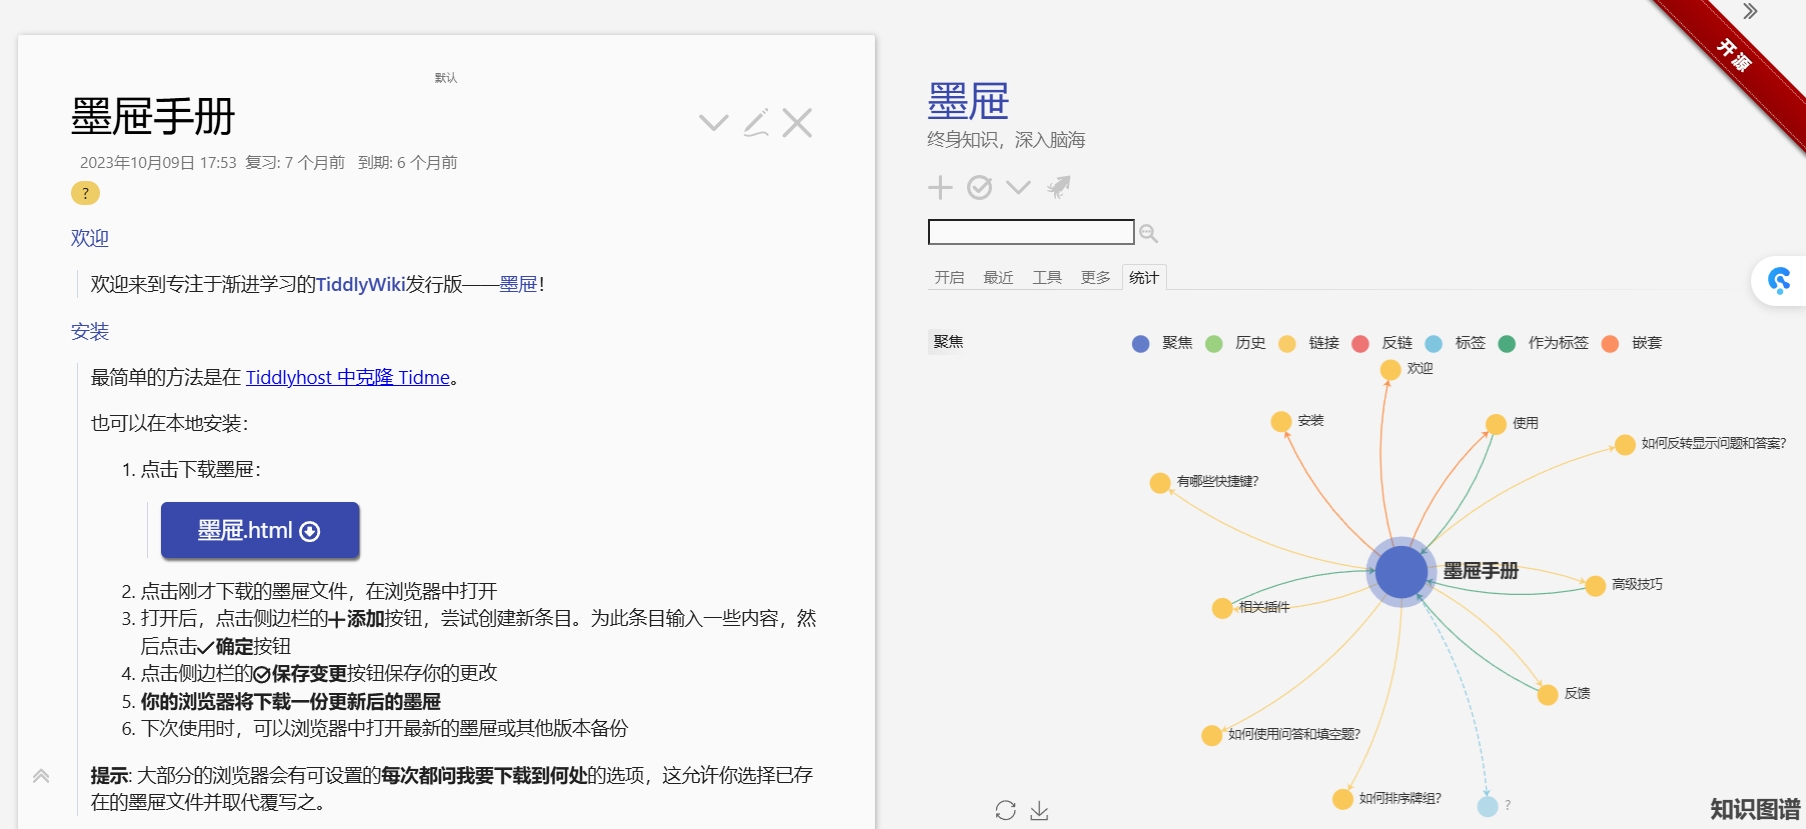Image resolution: width=1806 pixels, height=829 pixels.
Task: Select the blue ? tag node
Action: [x=1488, y=806]
